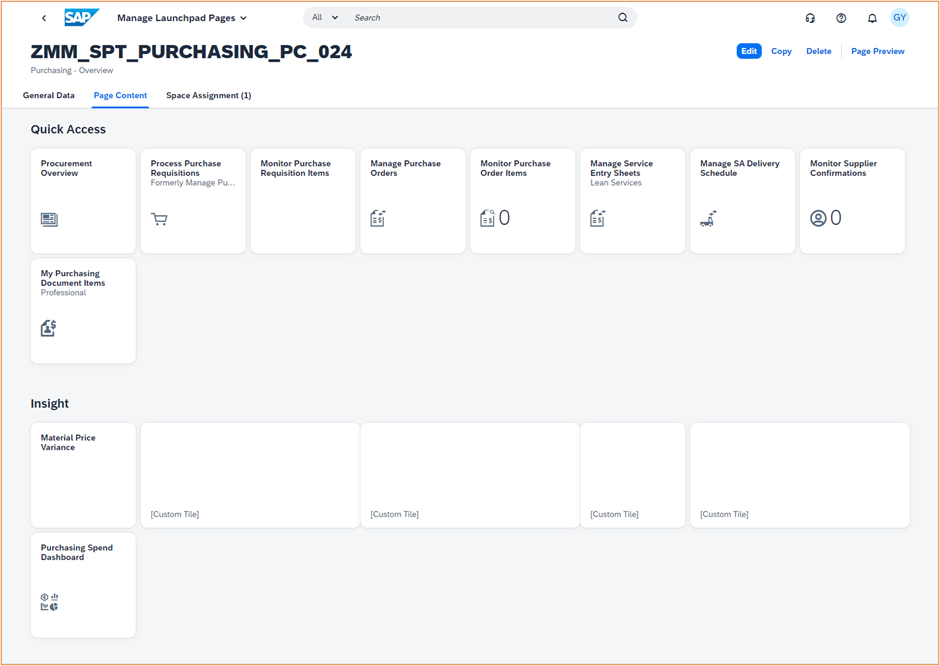The image size is (940, 666).
Task: Click the SAP logo
Action: [82, 17]
